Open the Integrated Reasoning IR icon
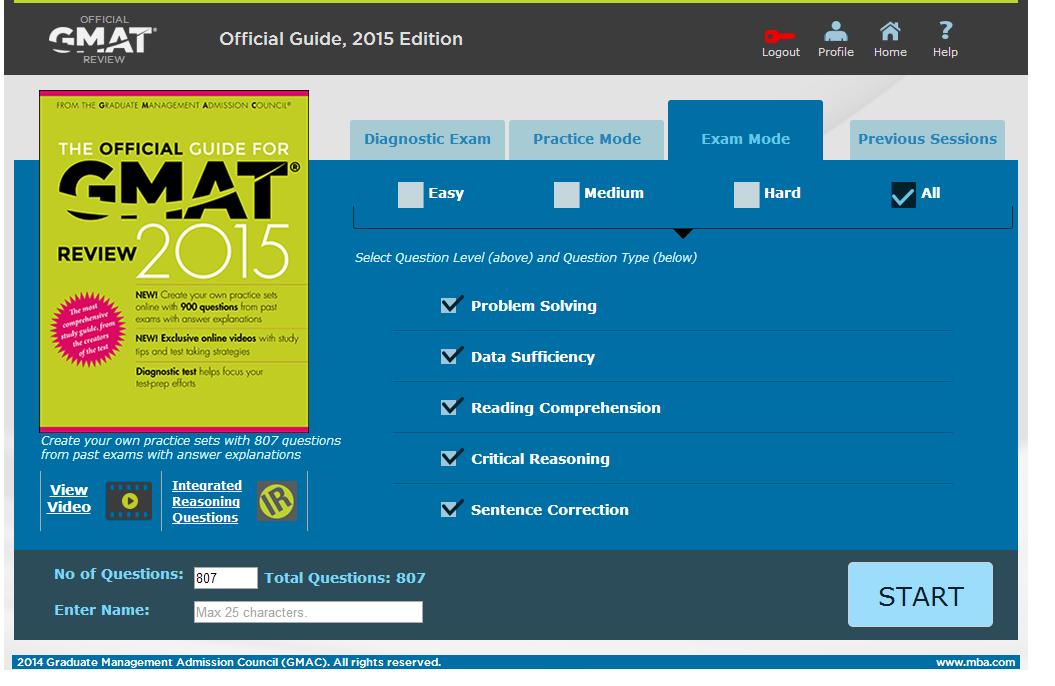Screen dimensions: 1055x686 click(x=277, y=501)
